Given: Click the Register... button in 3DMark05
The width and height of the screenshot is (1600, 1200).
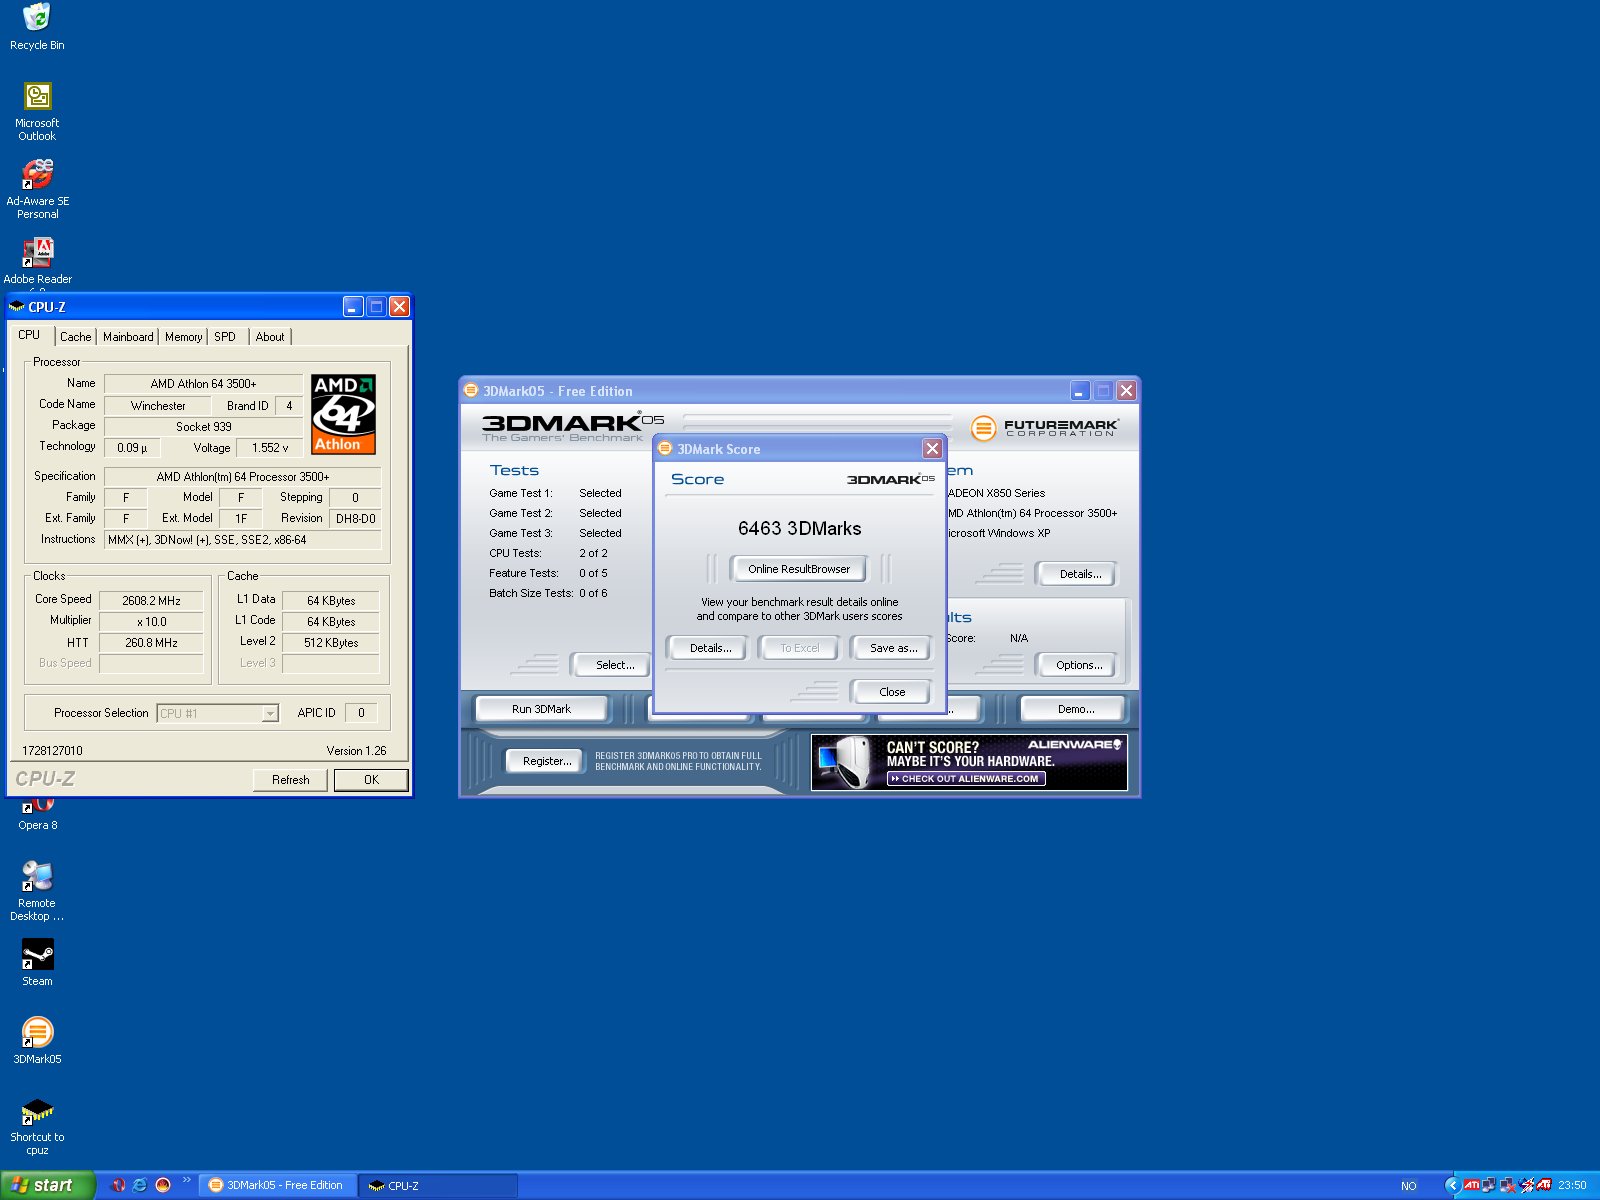Looking at the screenshot, I should pyautogui.click(x=546, y=761).
